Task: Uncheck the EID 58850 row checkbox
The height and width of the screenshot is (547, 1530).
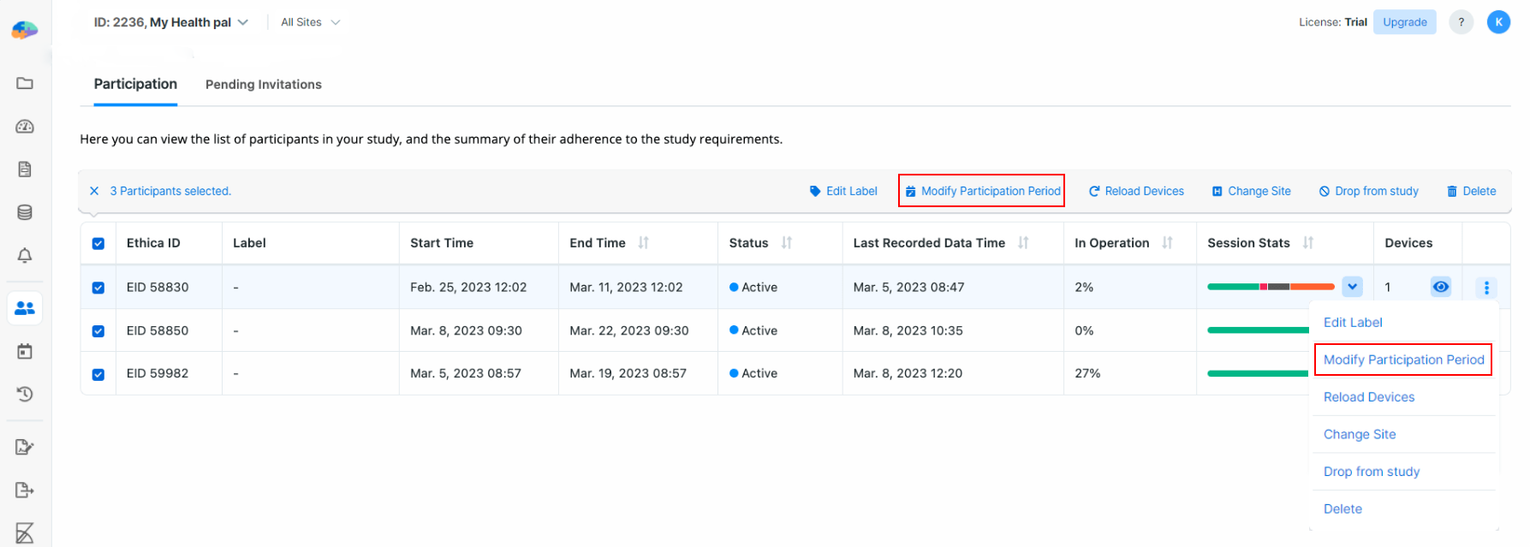Action: (98, 331)
